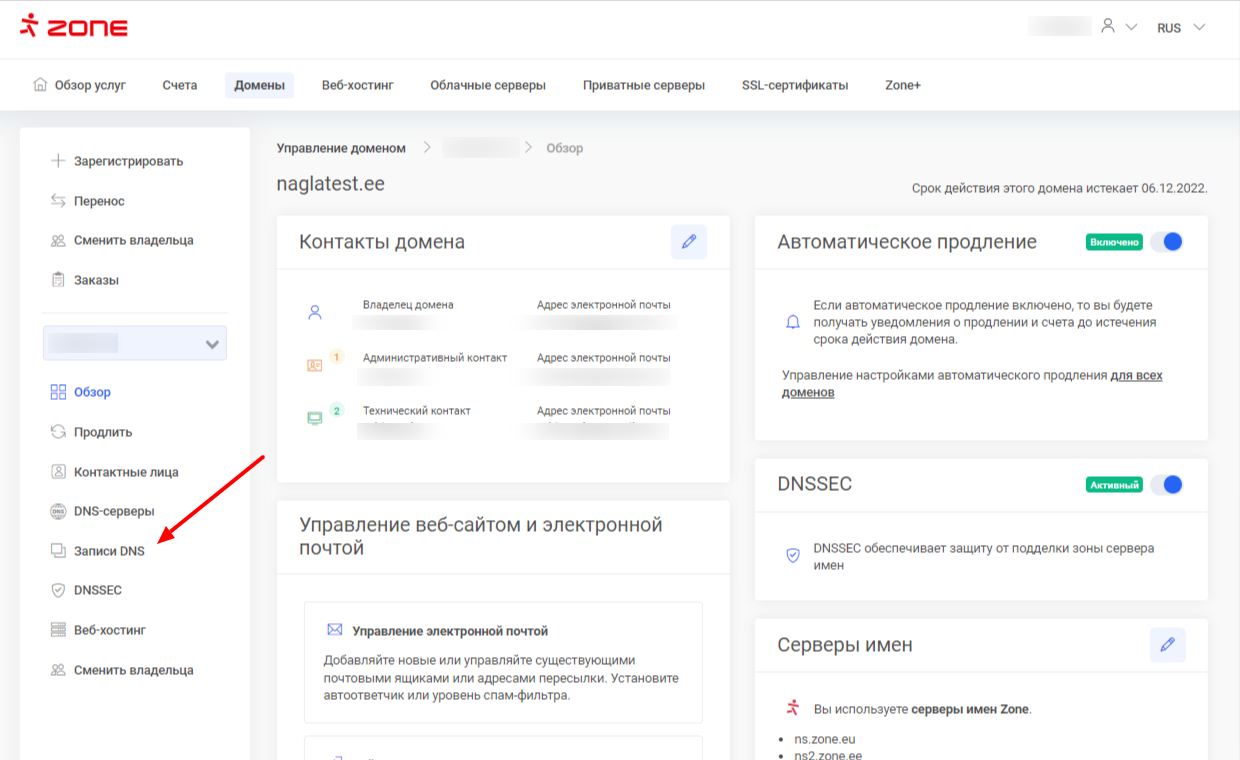
Task: Click the pencil edit icon in Серверы имен
Action: 1167,645
